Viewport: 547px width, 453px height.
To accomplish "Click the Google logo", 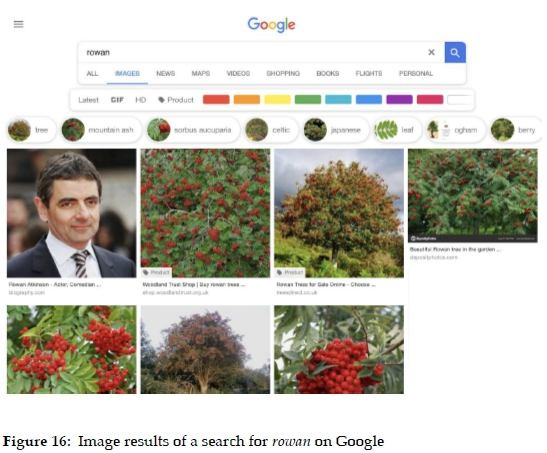I will 271,25.
